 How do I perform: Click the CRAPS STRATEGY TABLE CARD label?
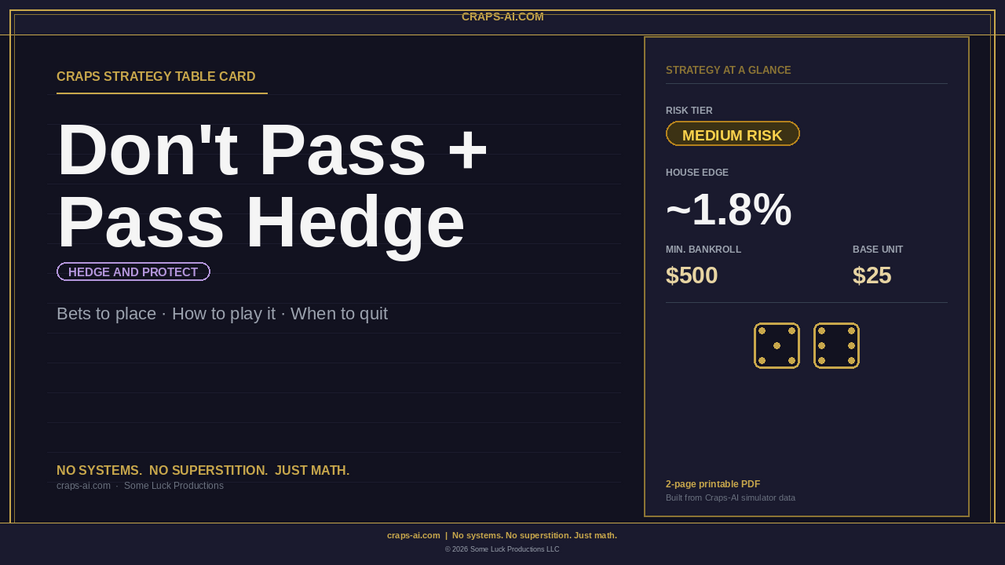coord(156,76)
